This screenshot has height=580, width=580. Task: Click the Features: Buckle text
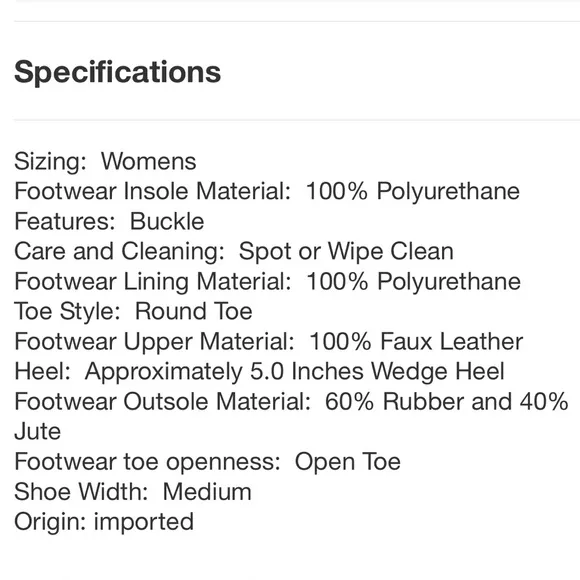pyautogui.click(x=109, y=222)
